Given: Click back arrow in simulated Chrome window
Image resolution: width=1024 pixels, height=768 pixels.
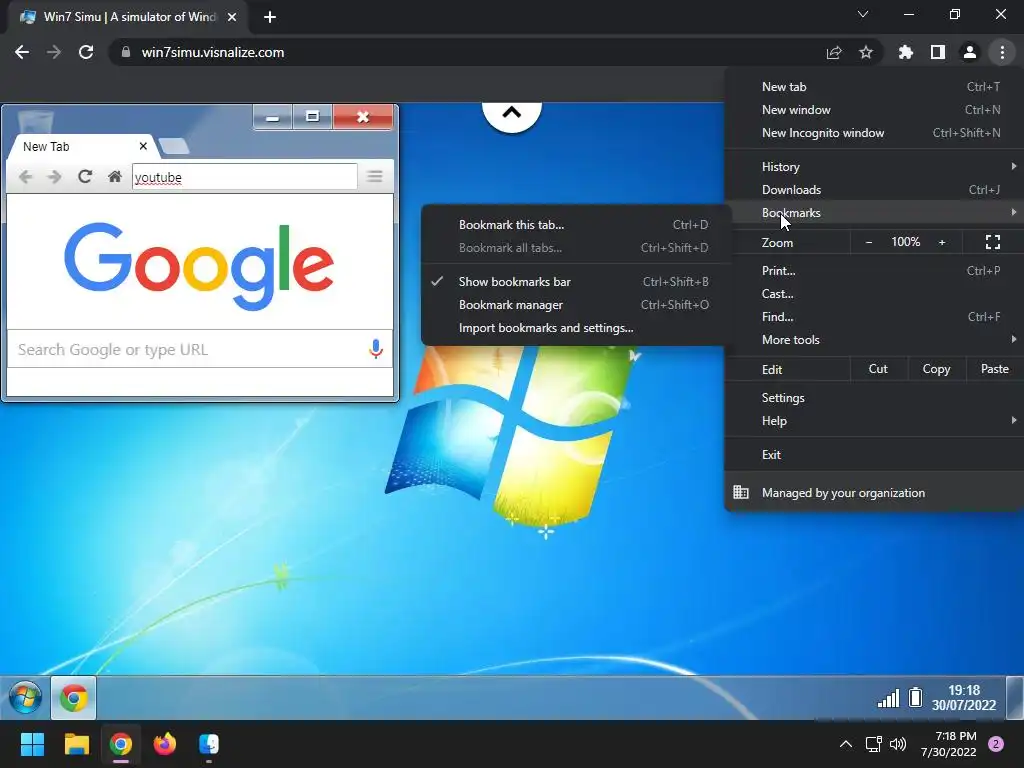Looking at the screenshot, I should (x=25, y=176).
